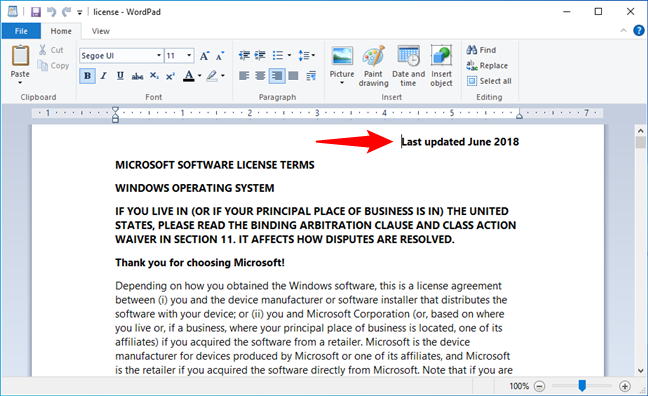Click the WordPad application icon in title bar
Image resolution: width=648 pixels, height=396 pixels.
point(13,12)
